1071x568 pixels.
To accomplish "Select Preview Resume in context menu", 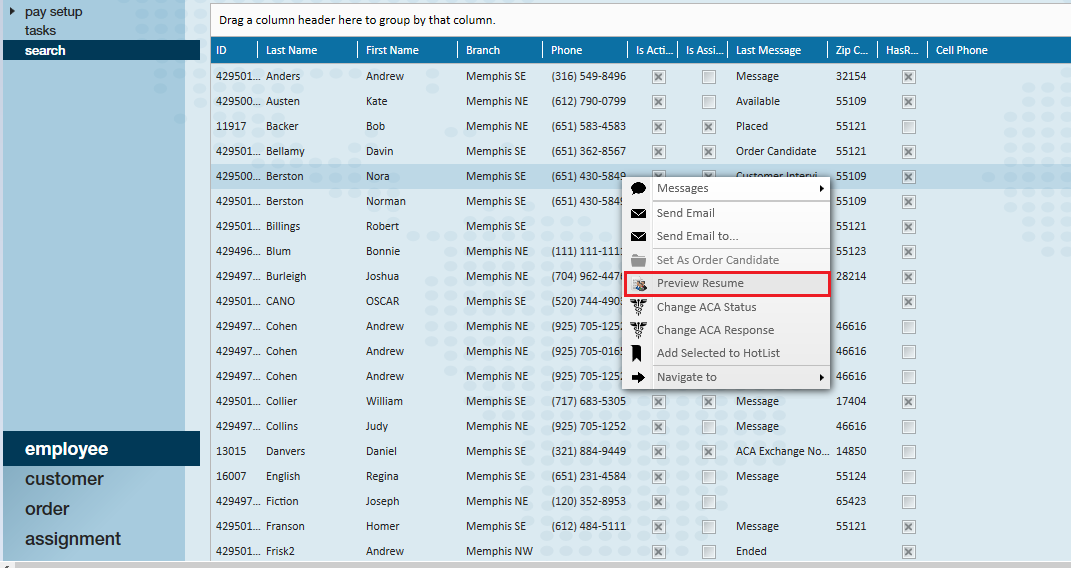I will (x=727, y=283).
